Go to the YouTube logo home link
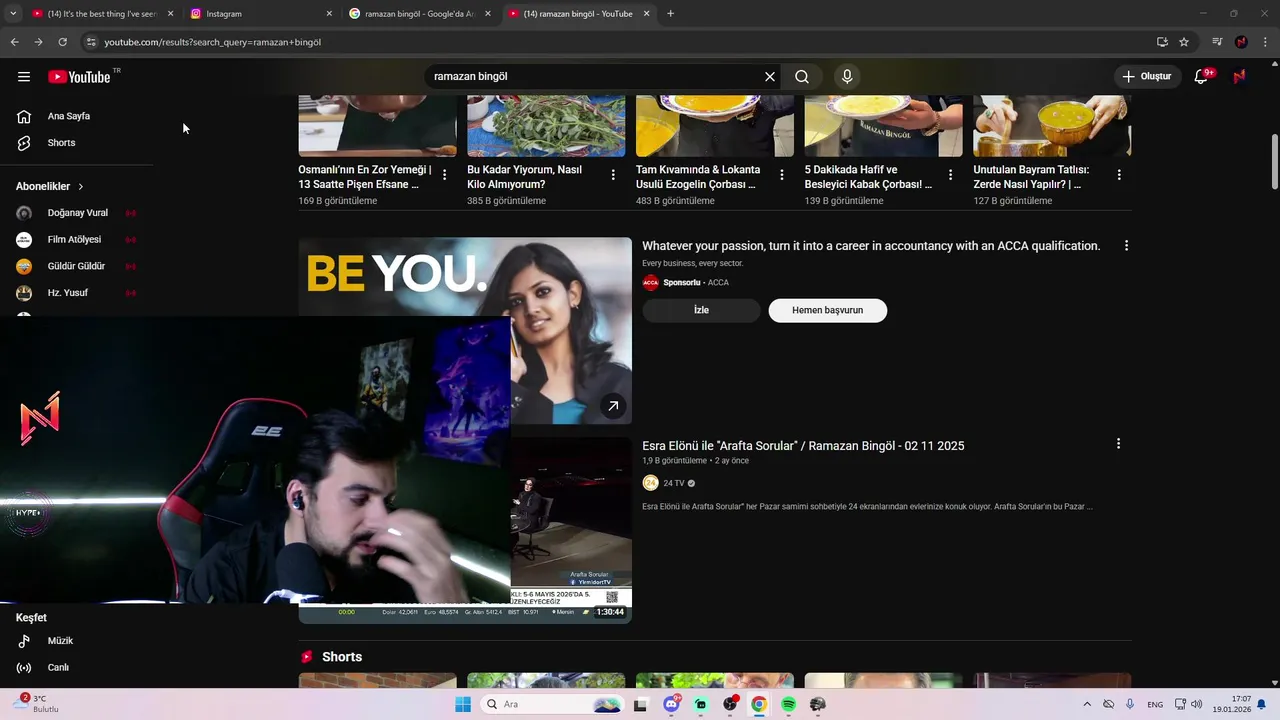This screenshot has height=720, width=1280. 79,77
